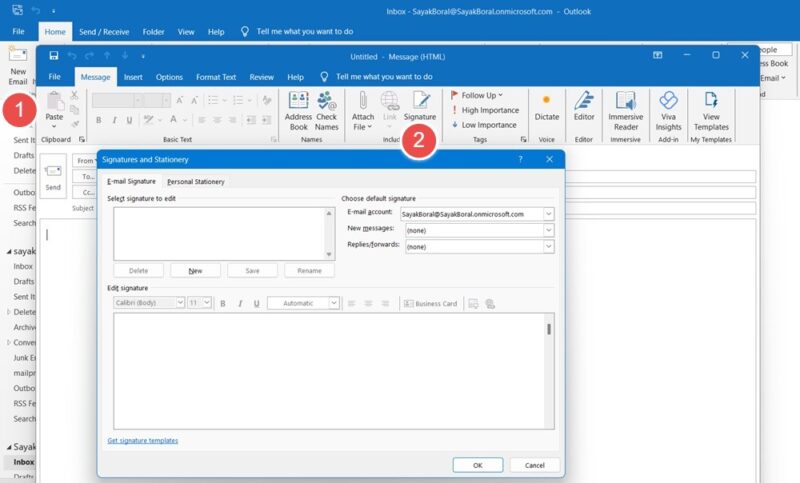800x483 pixels.
Task: Select the E-mail Signature tab
Action: coord(131,181)
